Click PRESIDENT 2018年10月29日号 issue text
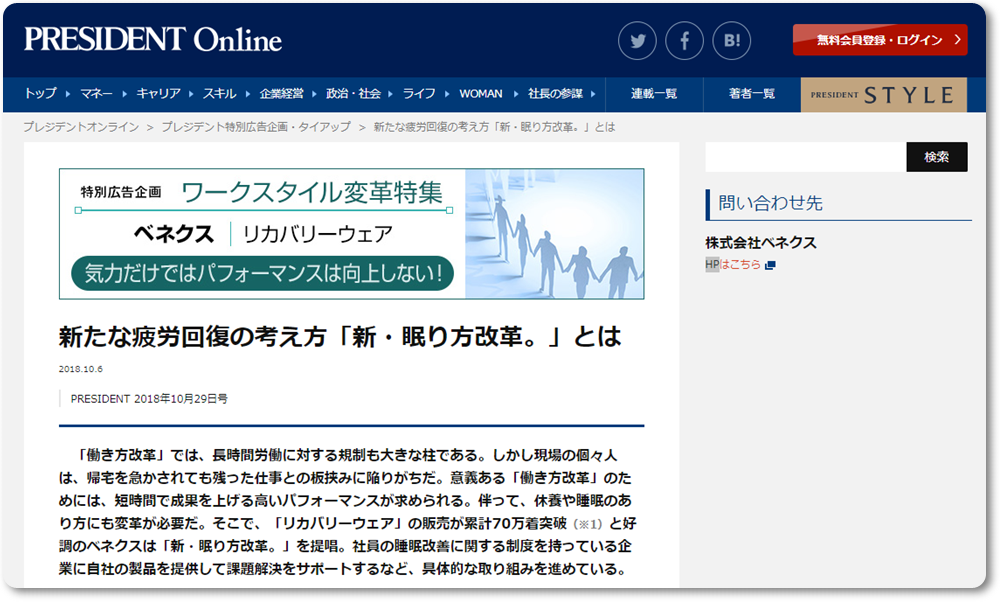The height and width of the screenshot is (602, 1000). pos(149,399)
